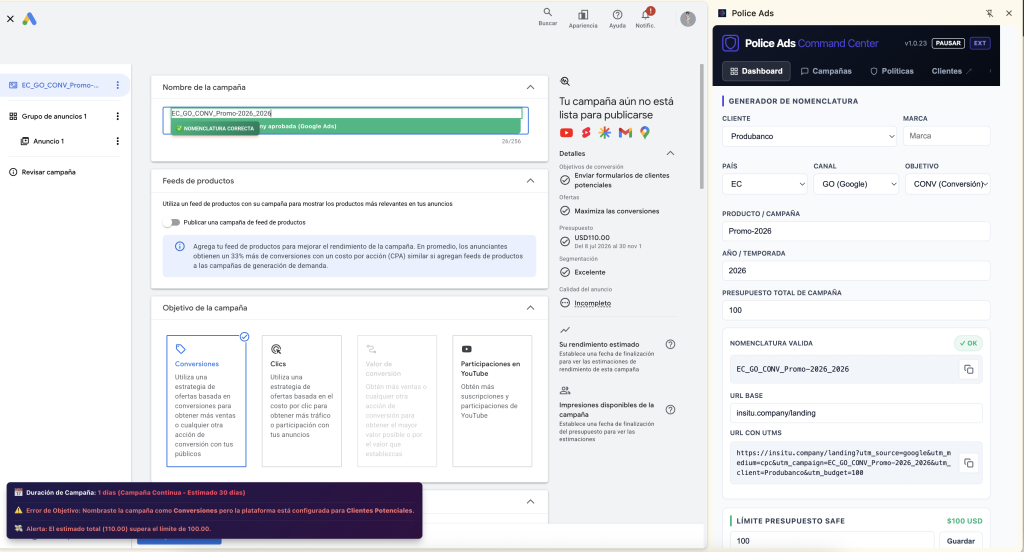Open the País dropdown showing EC
This screenshot has height=552, width=1024.
765,184
